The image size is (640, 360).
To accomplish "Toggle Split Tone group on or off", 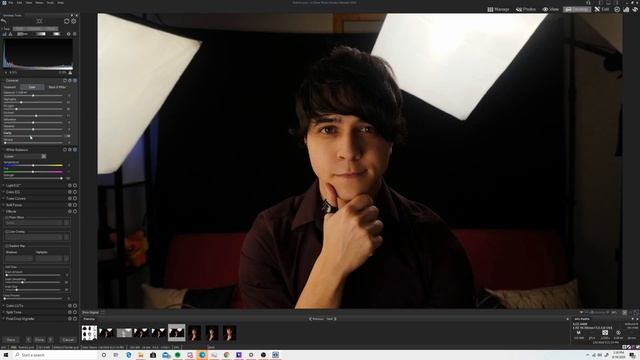I will point(75,312).
